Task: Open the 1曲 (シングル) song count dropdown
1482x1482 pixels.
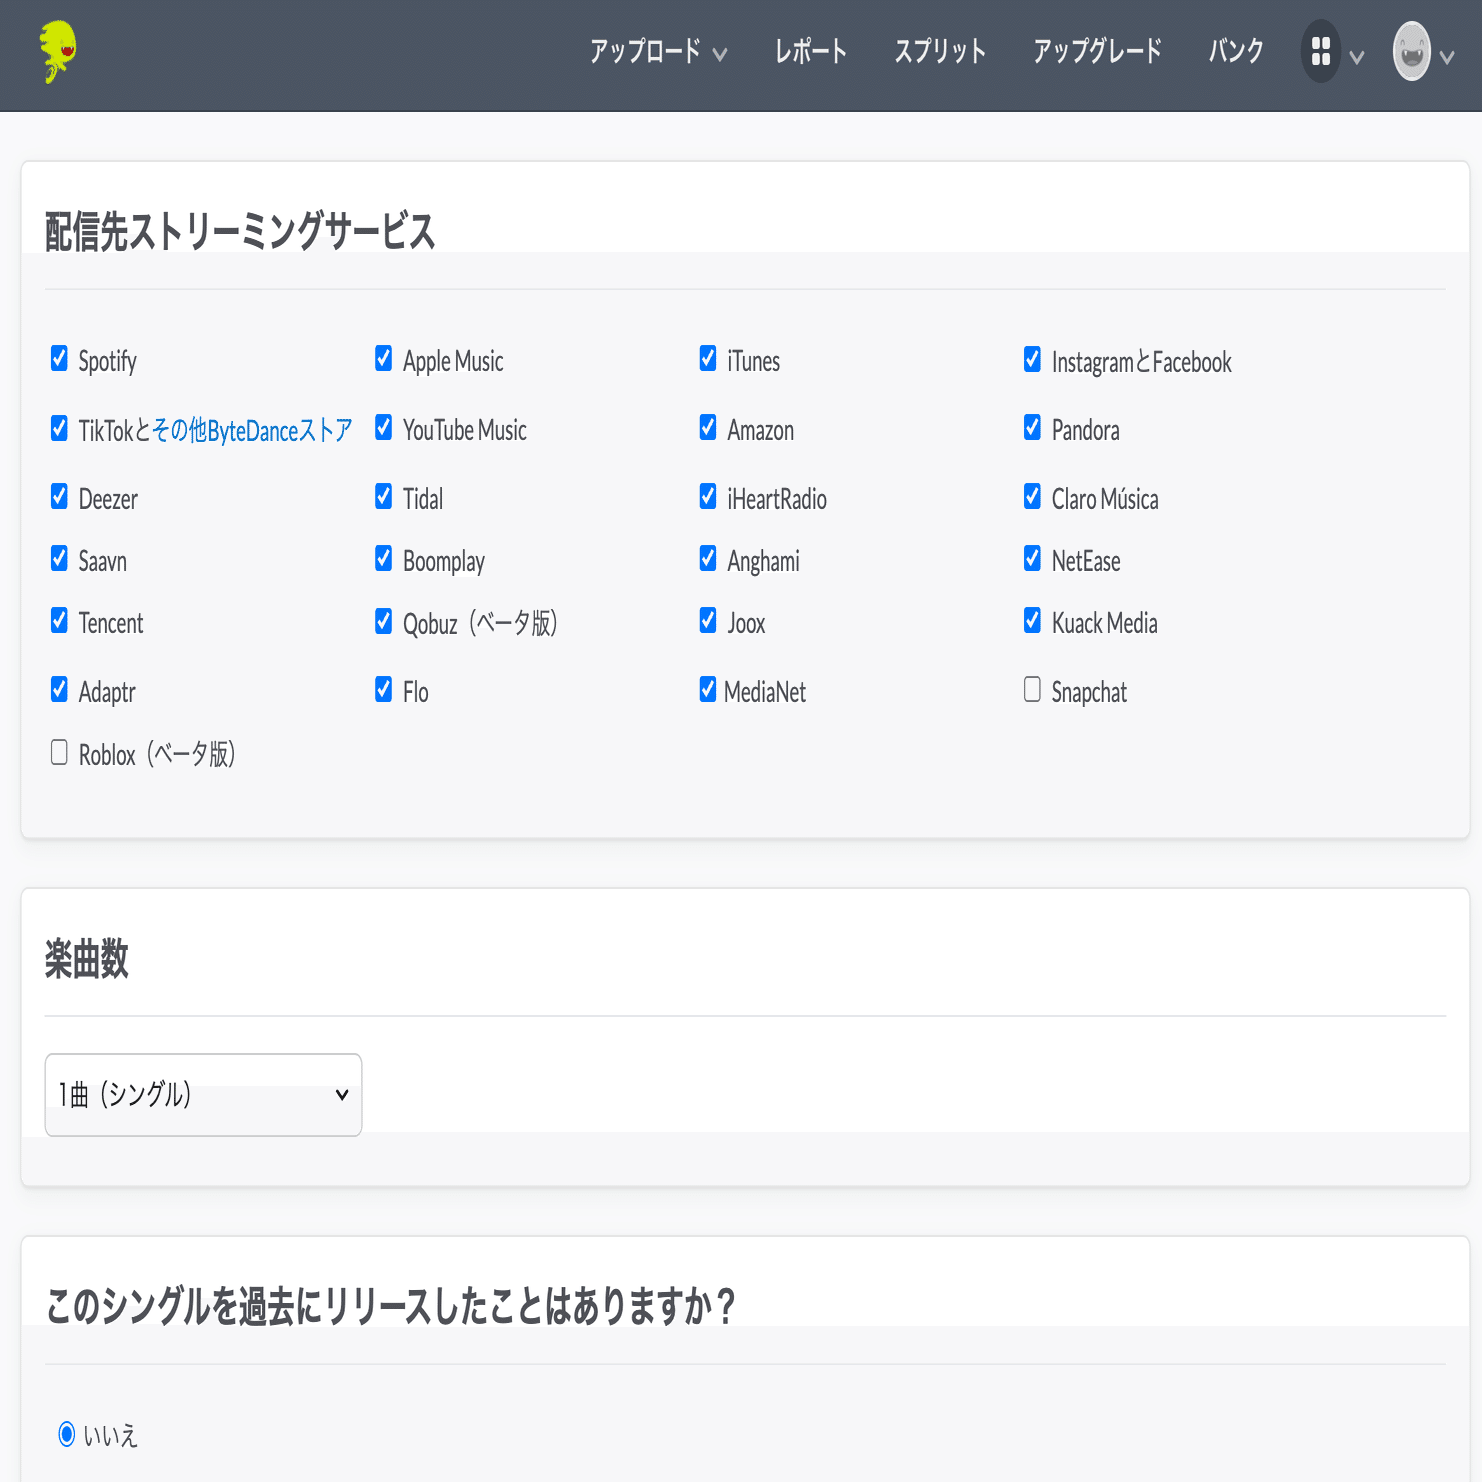Action: point(203,1094)
